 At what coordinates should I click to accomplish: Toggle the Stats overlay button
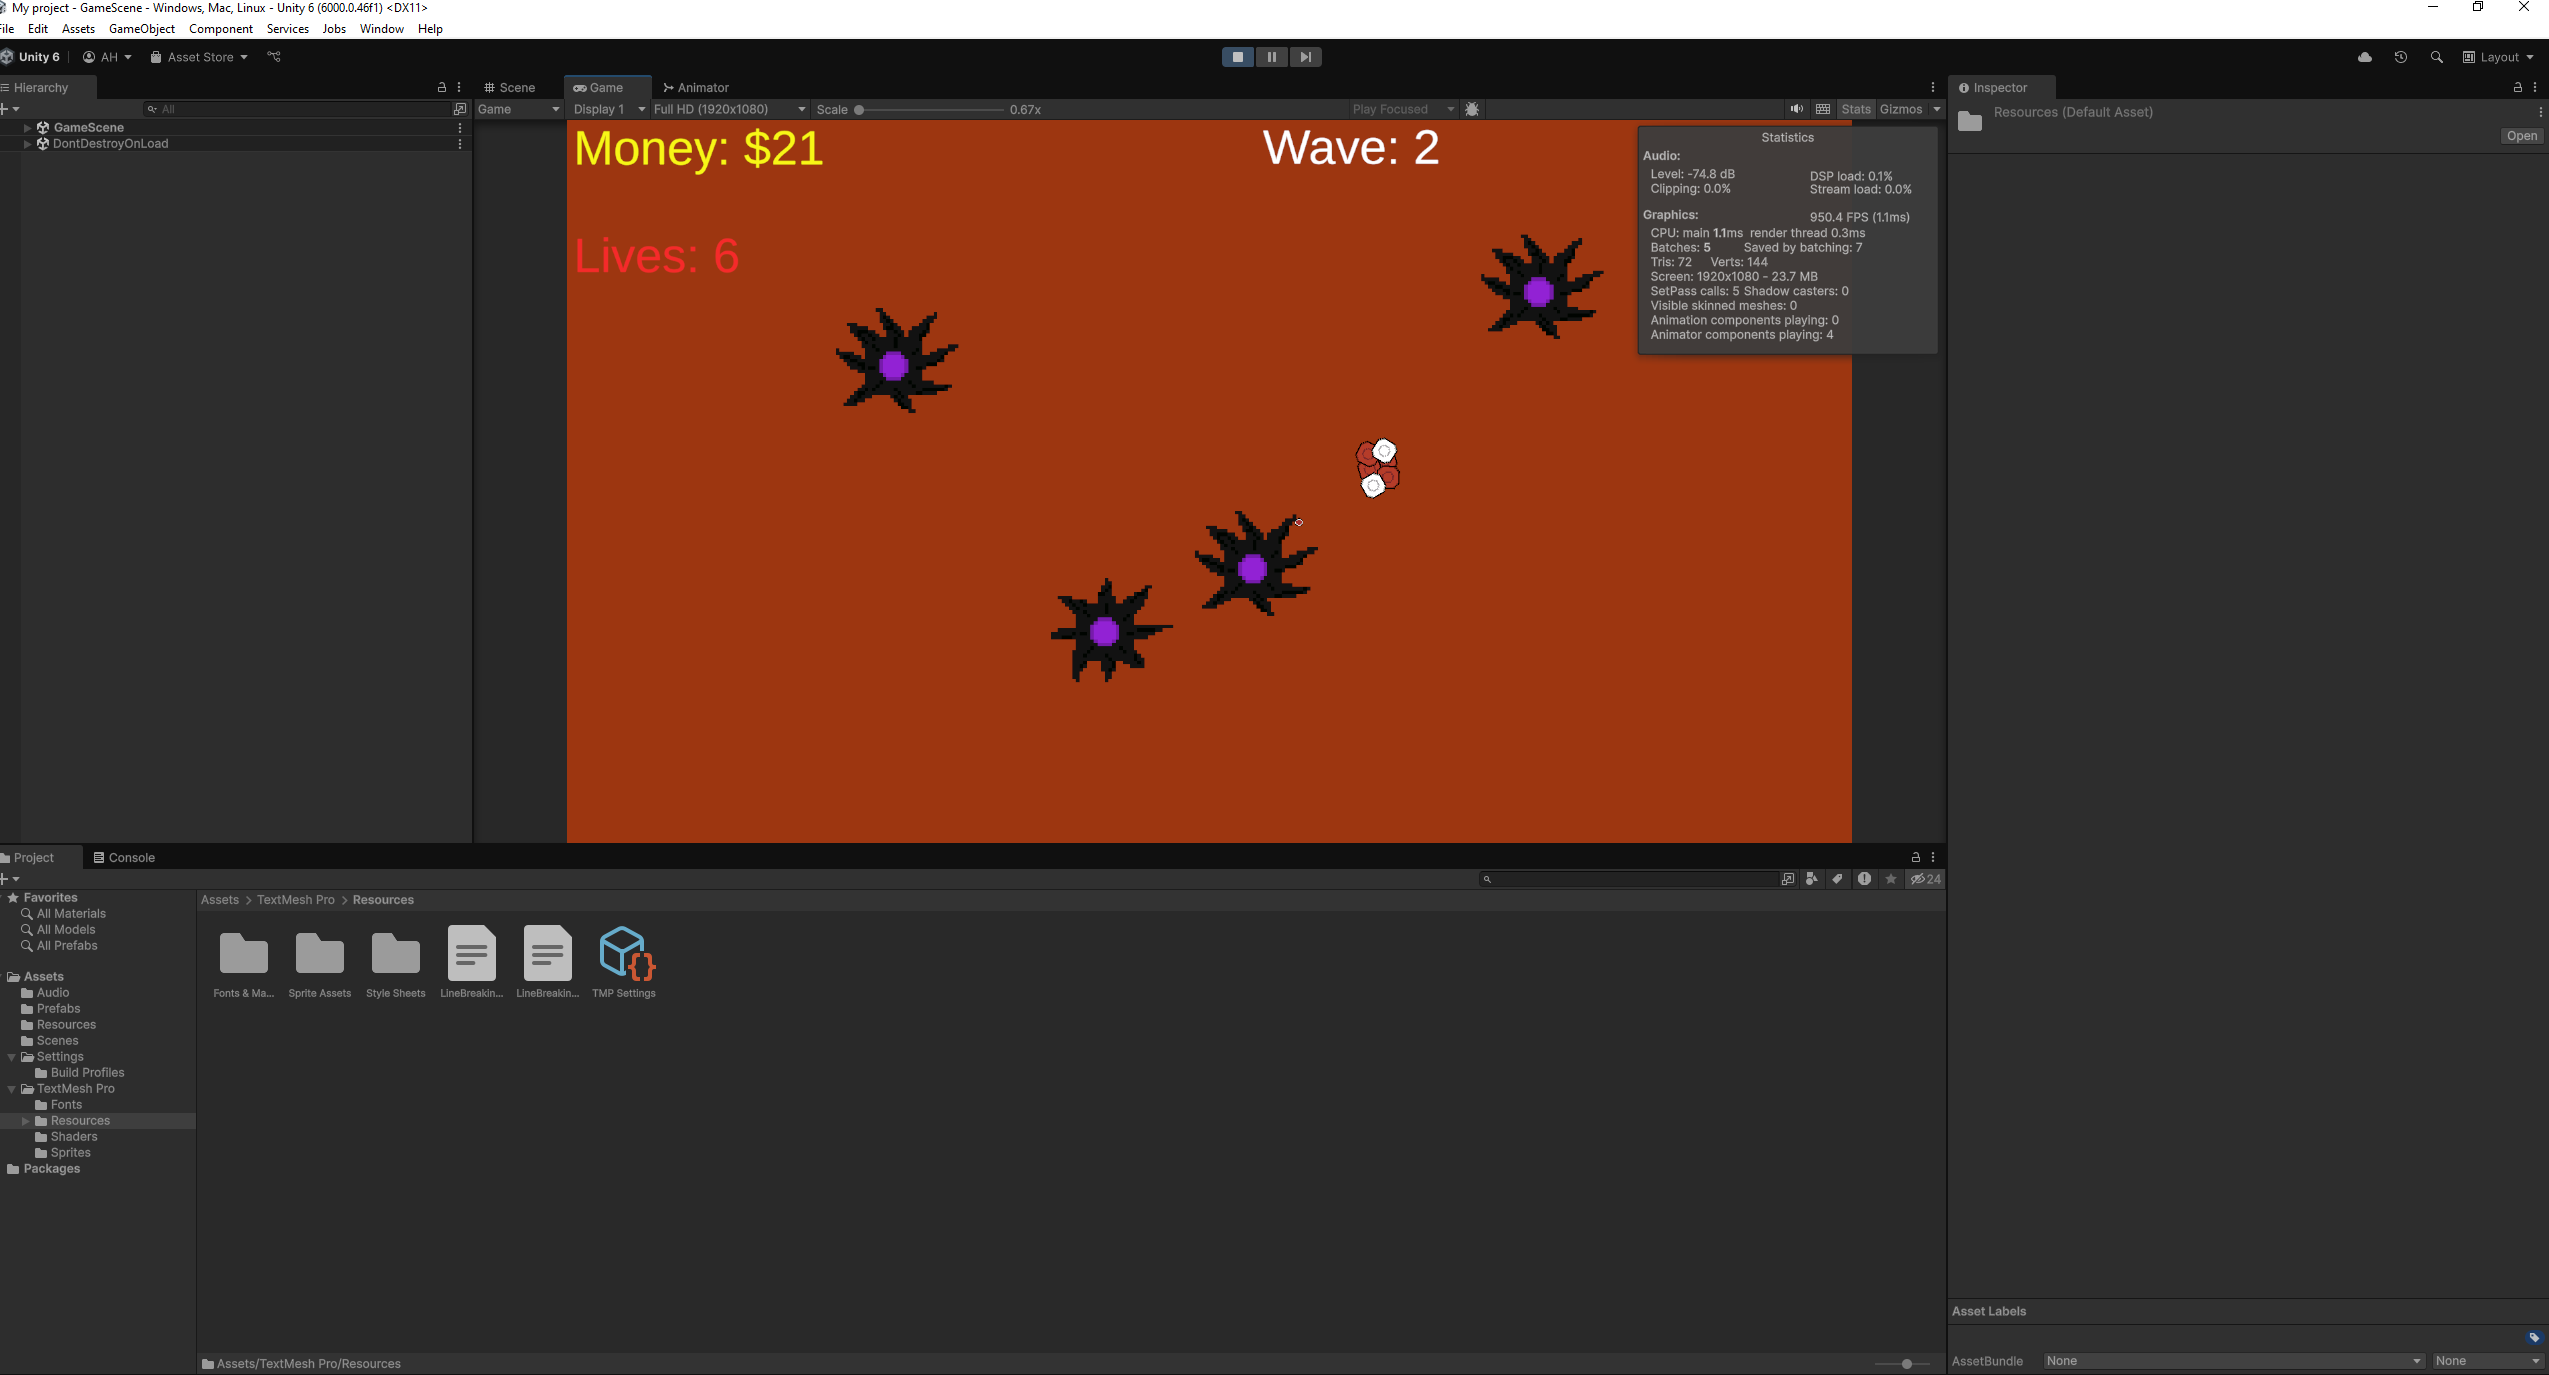pyautogui.click(x=1855, y=109)
